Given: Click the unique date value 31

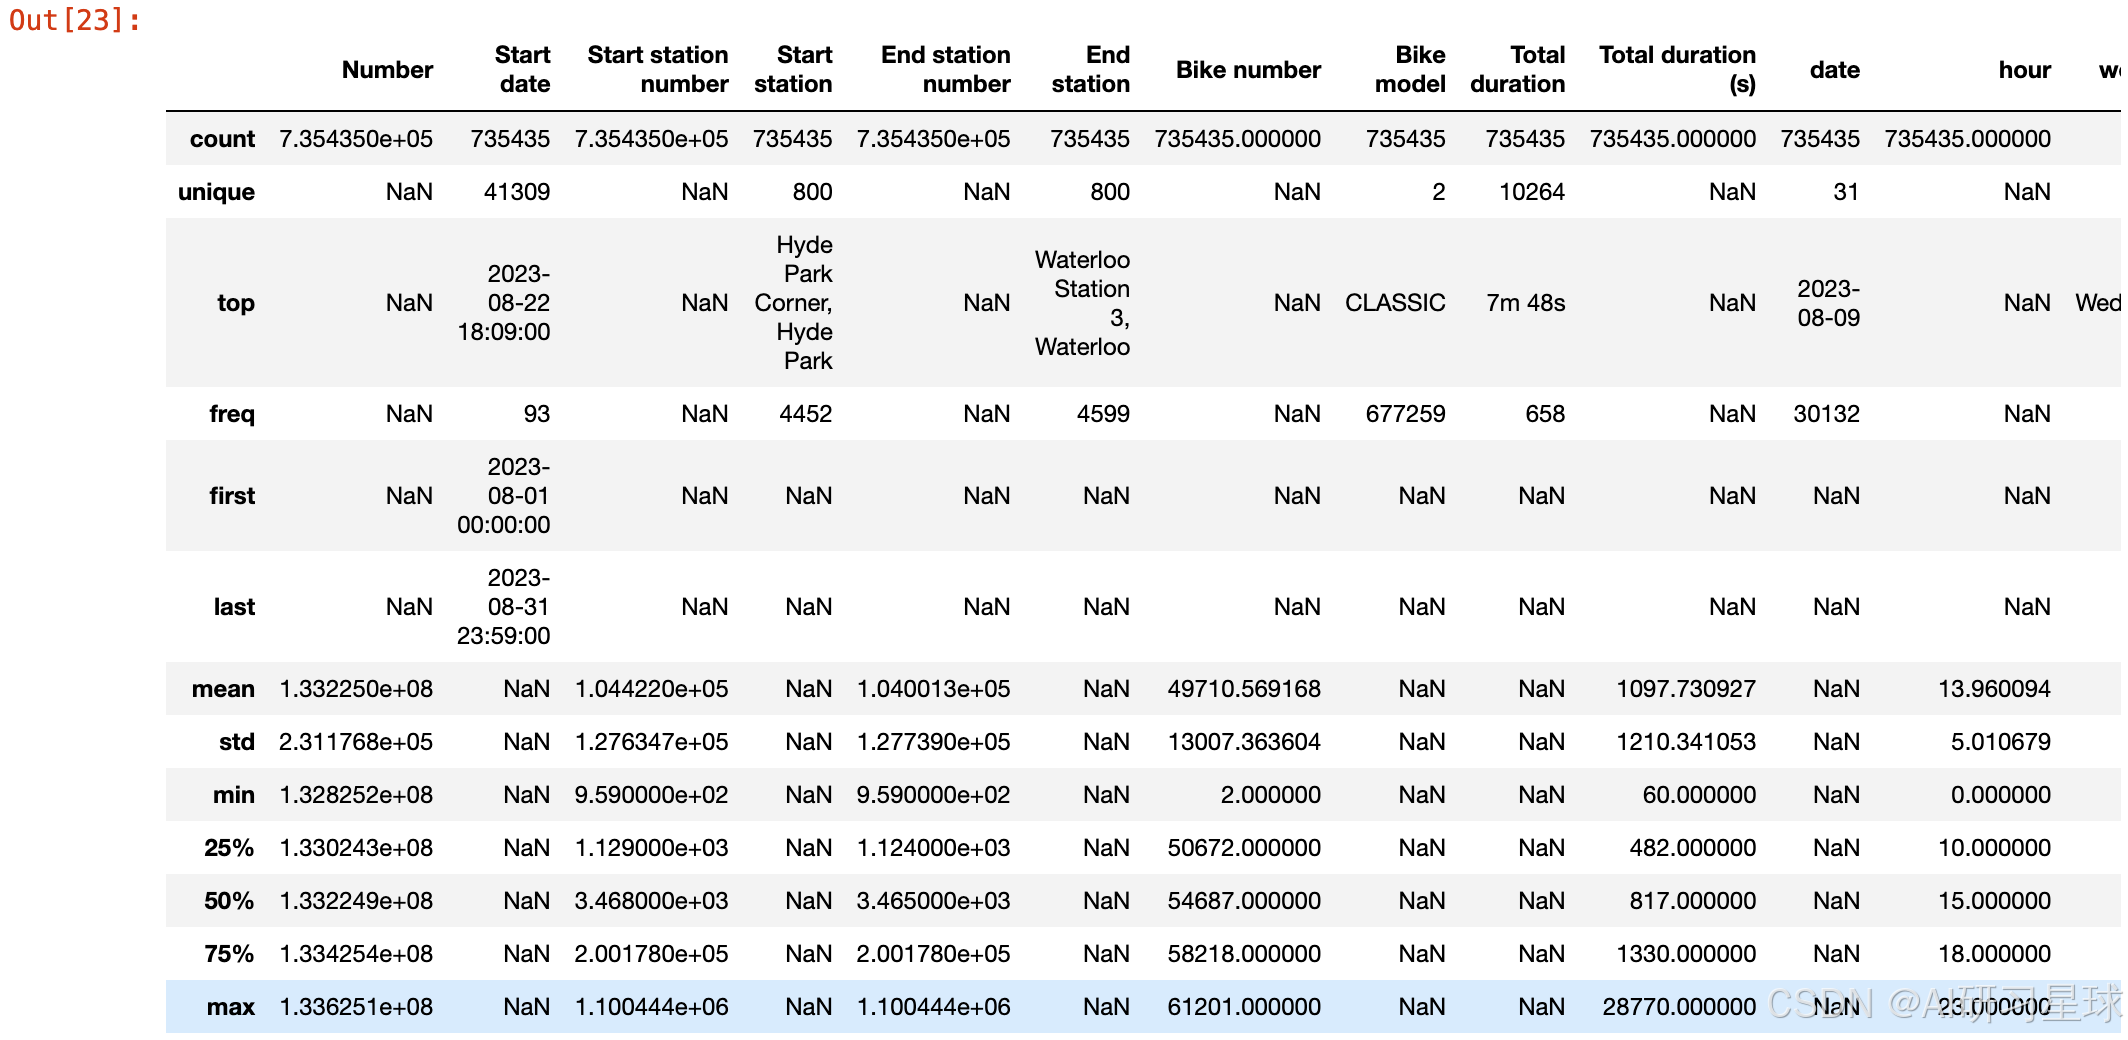Looking at the screenshot, I should pyautogui.click(x=1846, y=192).
